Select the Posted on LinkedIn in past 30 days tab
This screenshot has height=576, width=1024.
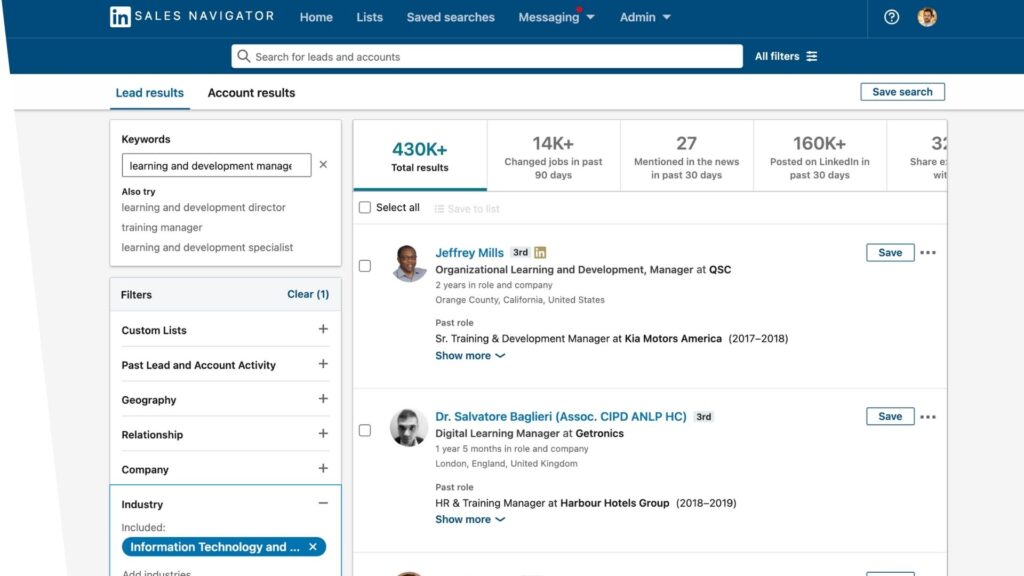pyautogui.click(x=820, y=155)
